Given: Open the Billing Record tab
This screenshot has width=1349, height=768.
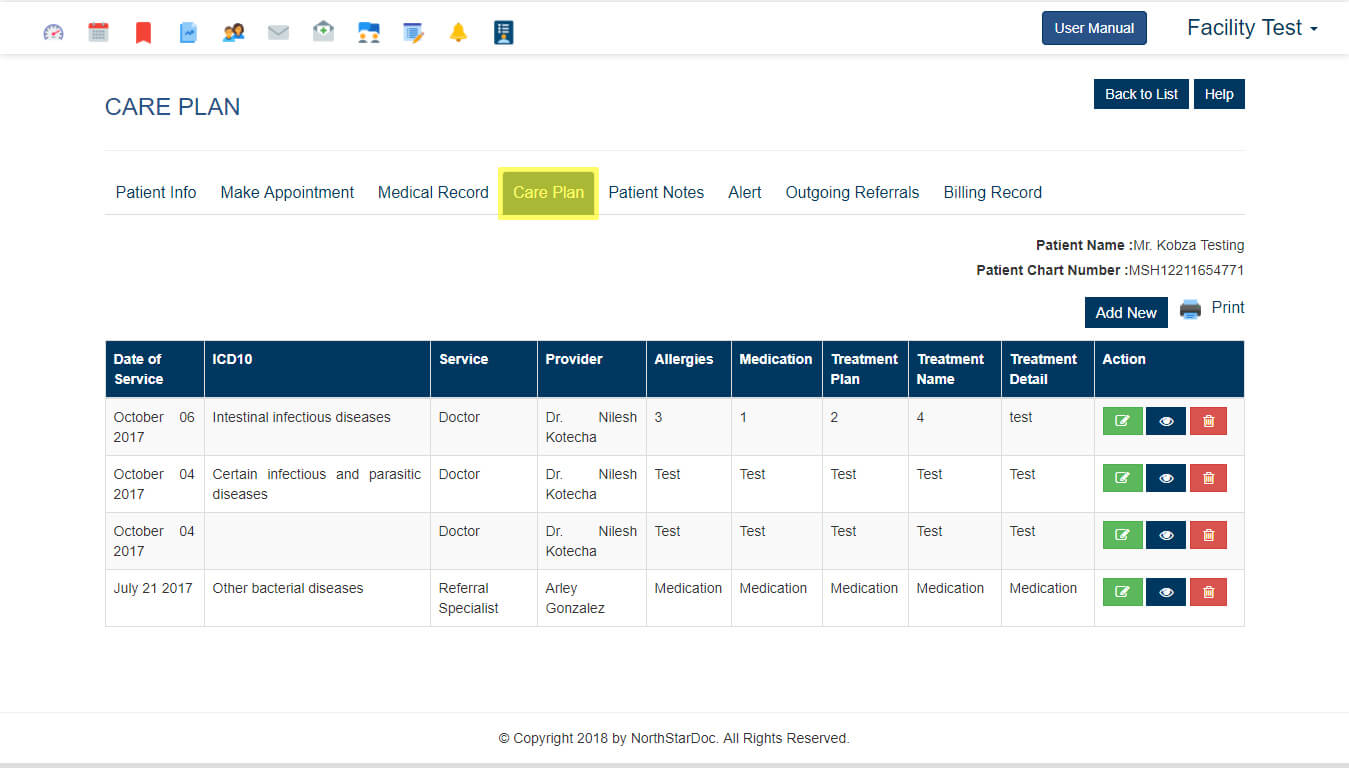Looking at the screenshot, I should tap(992, 192).
